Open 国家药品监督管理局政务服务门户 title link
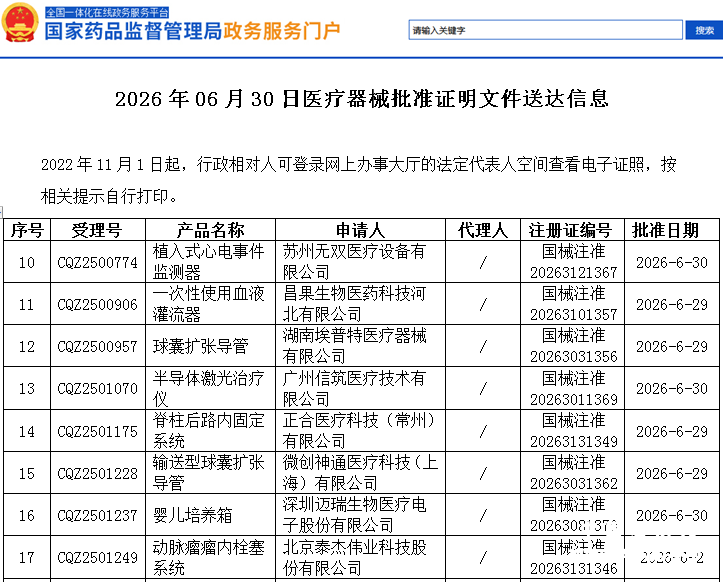 tap(193, 31)
